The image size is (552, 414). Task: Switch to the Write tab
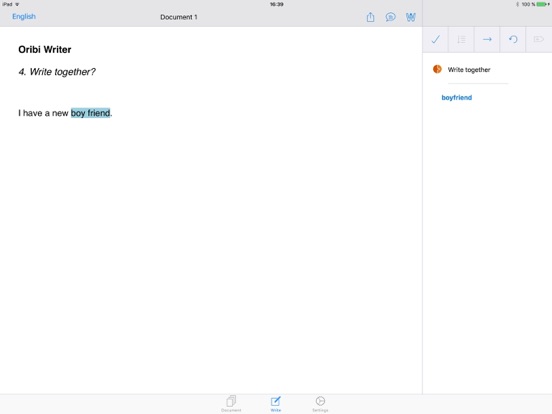click(x=276, y=403)
